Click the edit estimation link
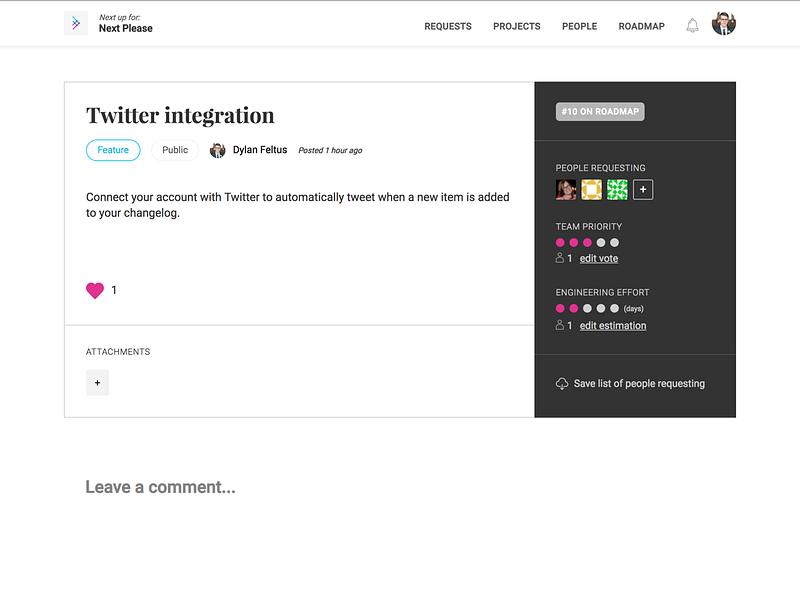This screenshot has width=800, height=600. tap(613, 326)
